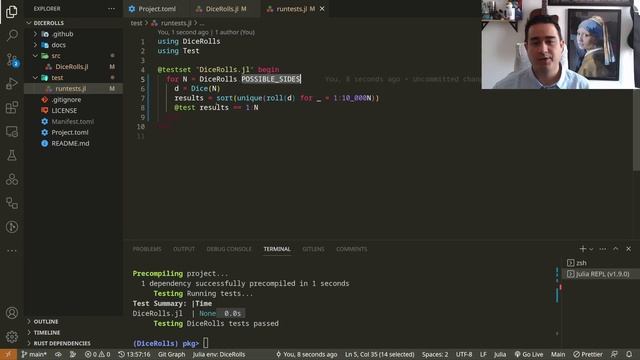Open the Testing flask view
The width and height of the screenshot is (640, 360).
pos(12,155)
